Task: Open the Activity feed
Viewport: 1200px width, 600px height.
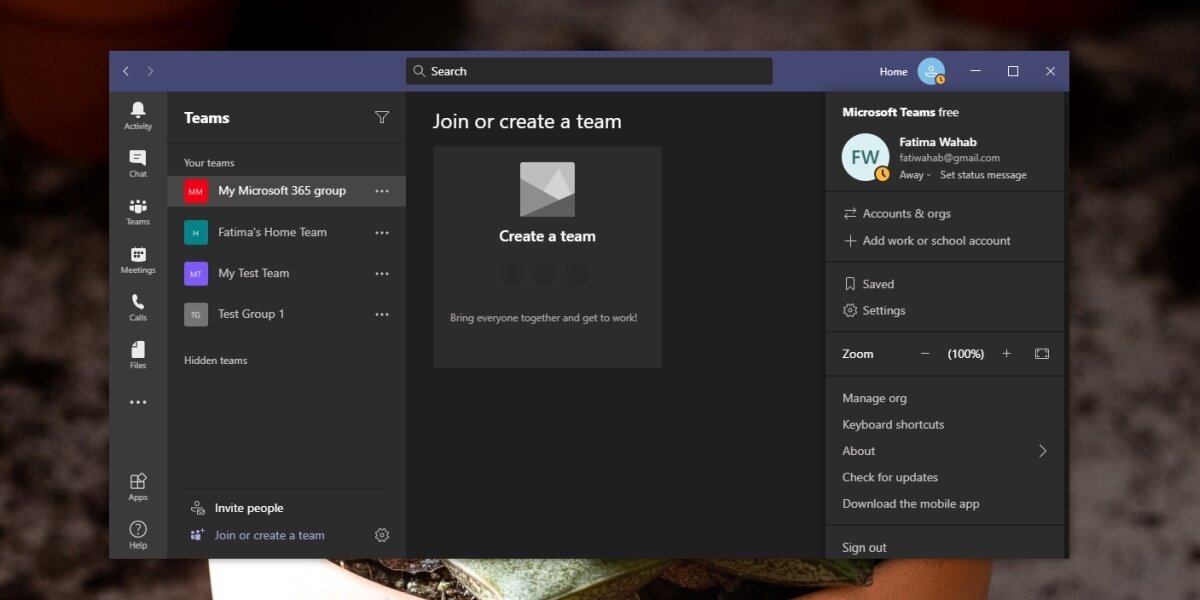Action: tap(138, 116)
